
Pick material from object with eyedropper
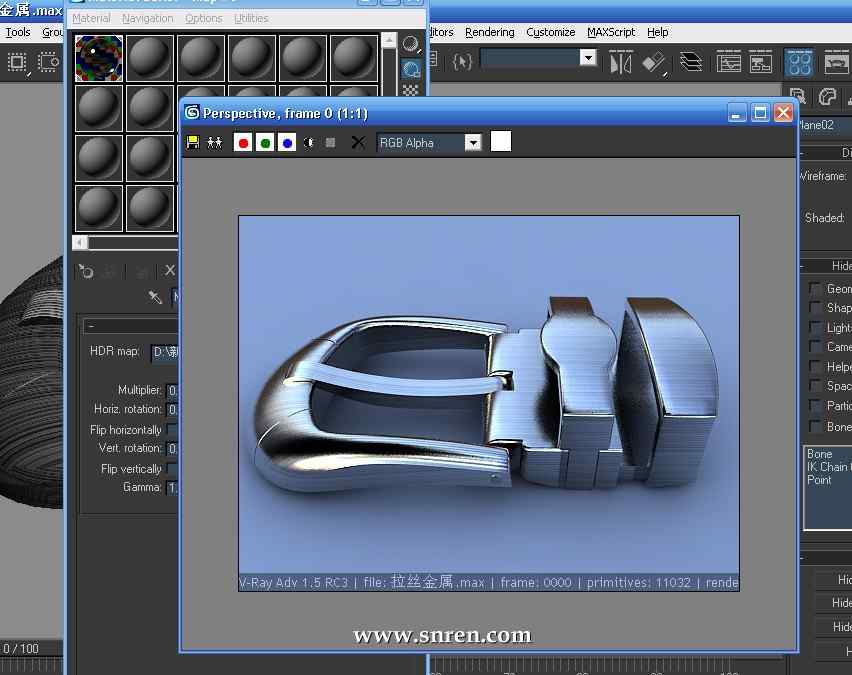point(155,297)
